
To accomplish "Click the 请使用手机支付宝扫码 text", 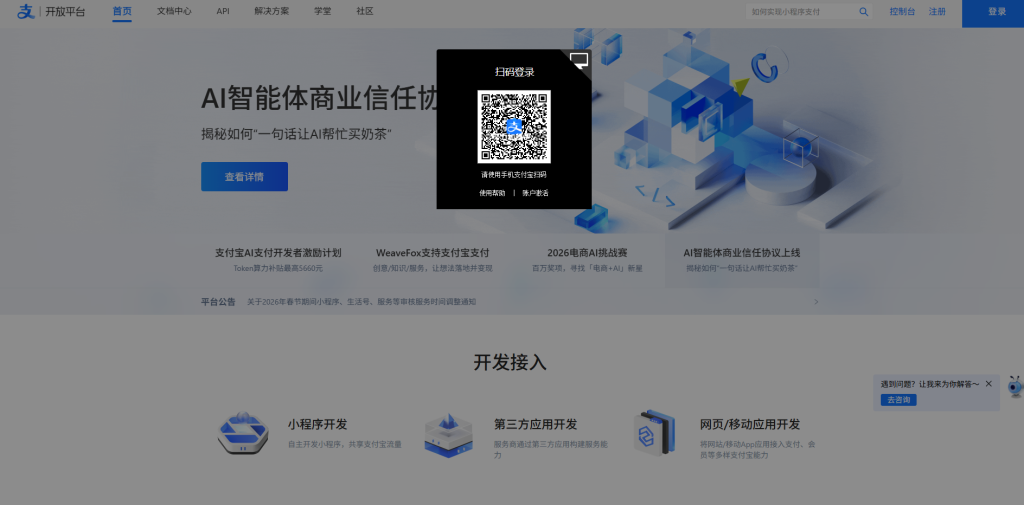I will click(514, 175).
